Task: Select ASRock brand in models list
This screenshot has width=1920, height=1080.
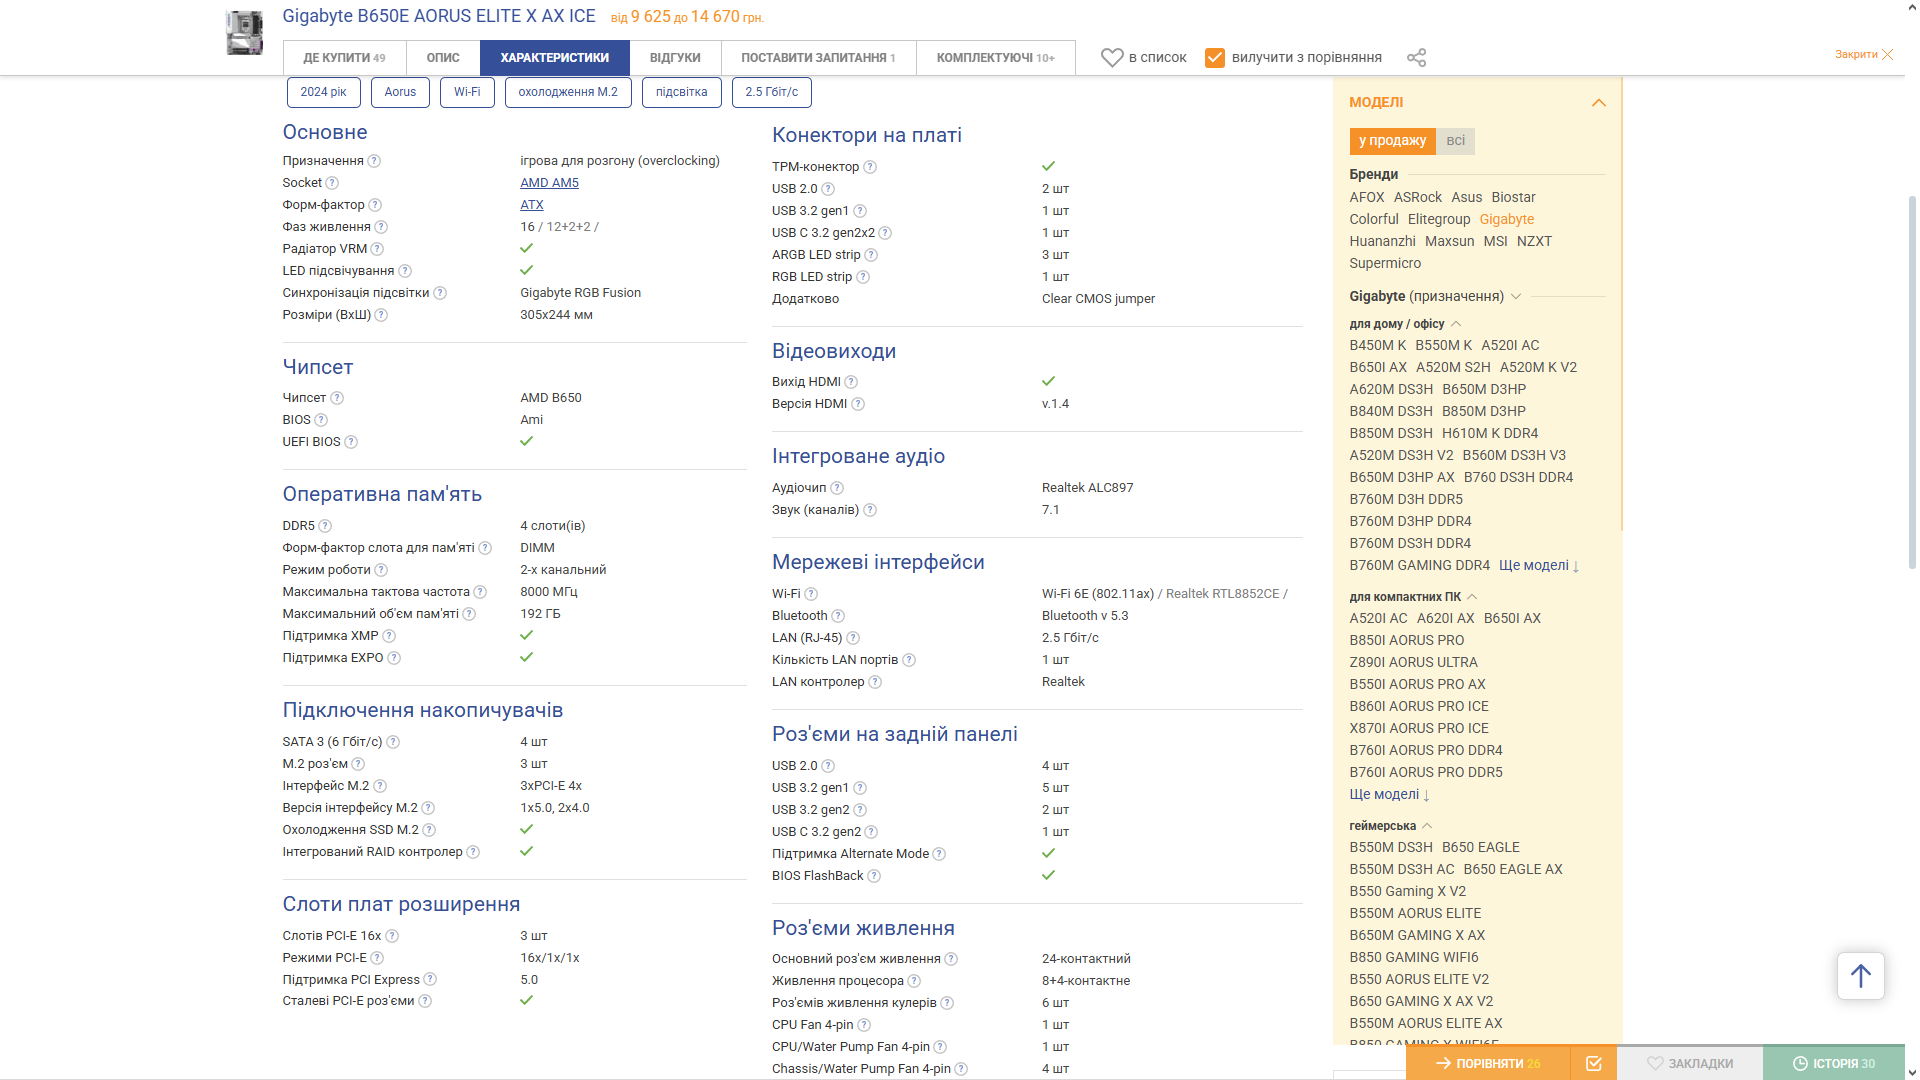Action: click(1418, 198)
